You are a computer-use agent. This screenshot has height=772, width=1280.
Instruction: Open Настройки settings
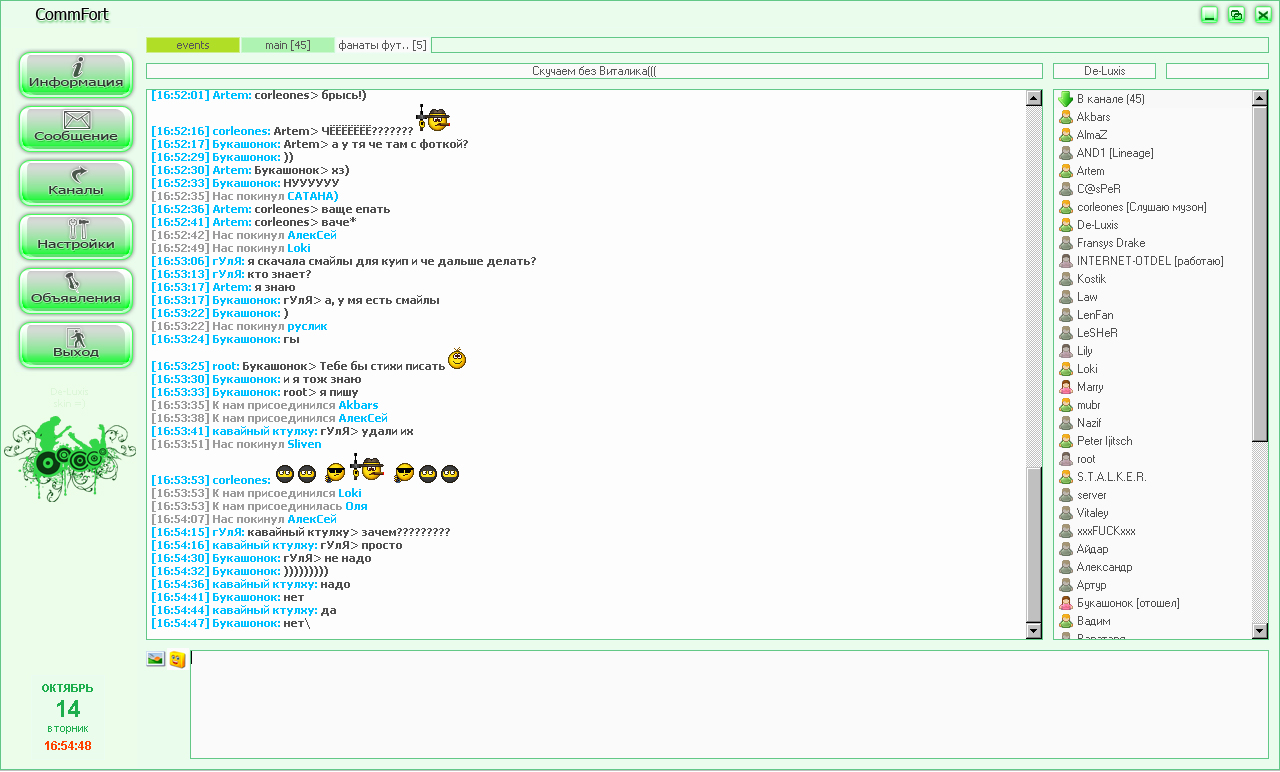pyautogui.click(x=76, y=237)
